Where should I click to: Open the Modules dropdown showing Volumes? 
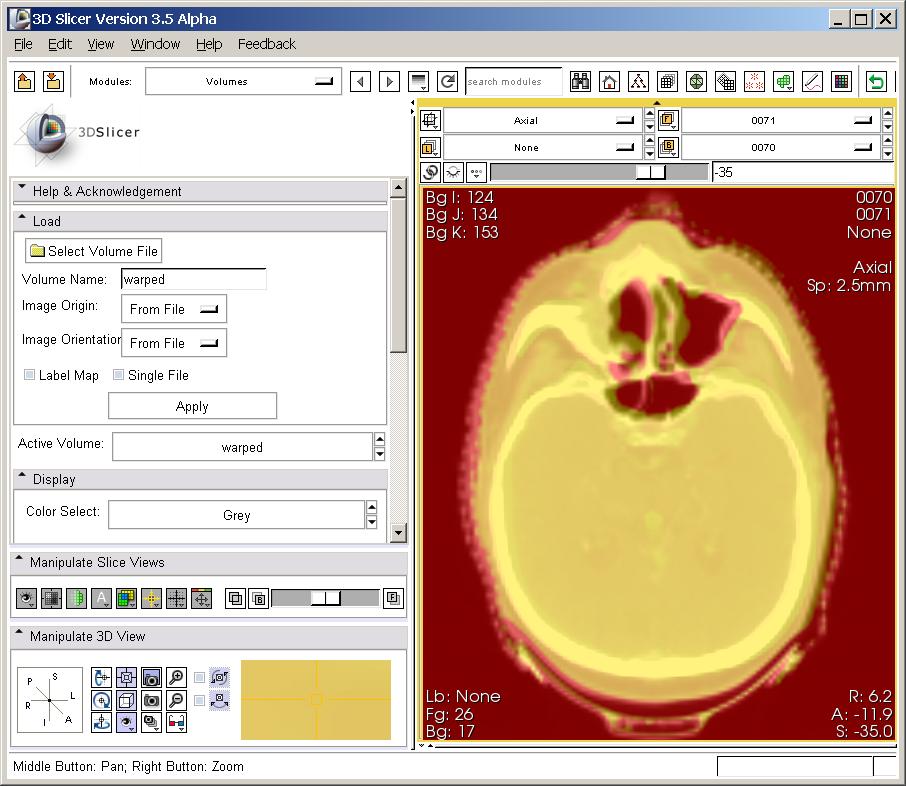(x=243, y=82)
